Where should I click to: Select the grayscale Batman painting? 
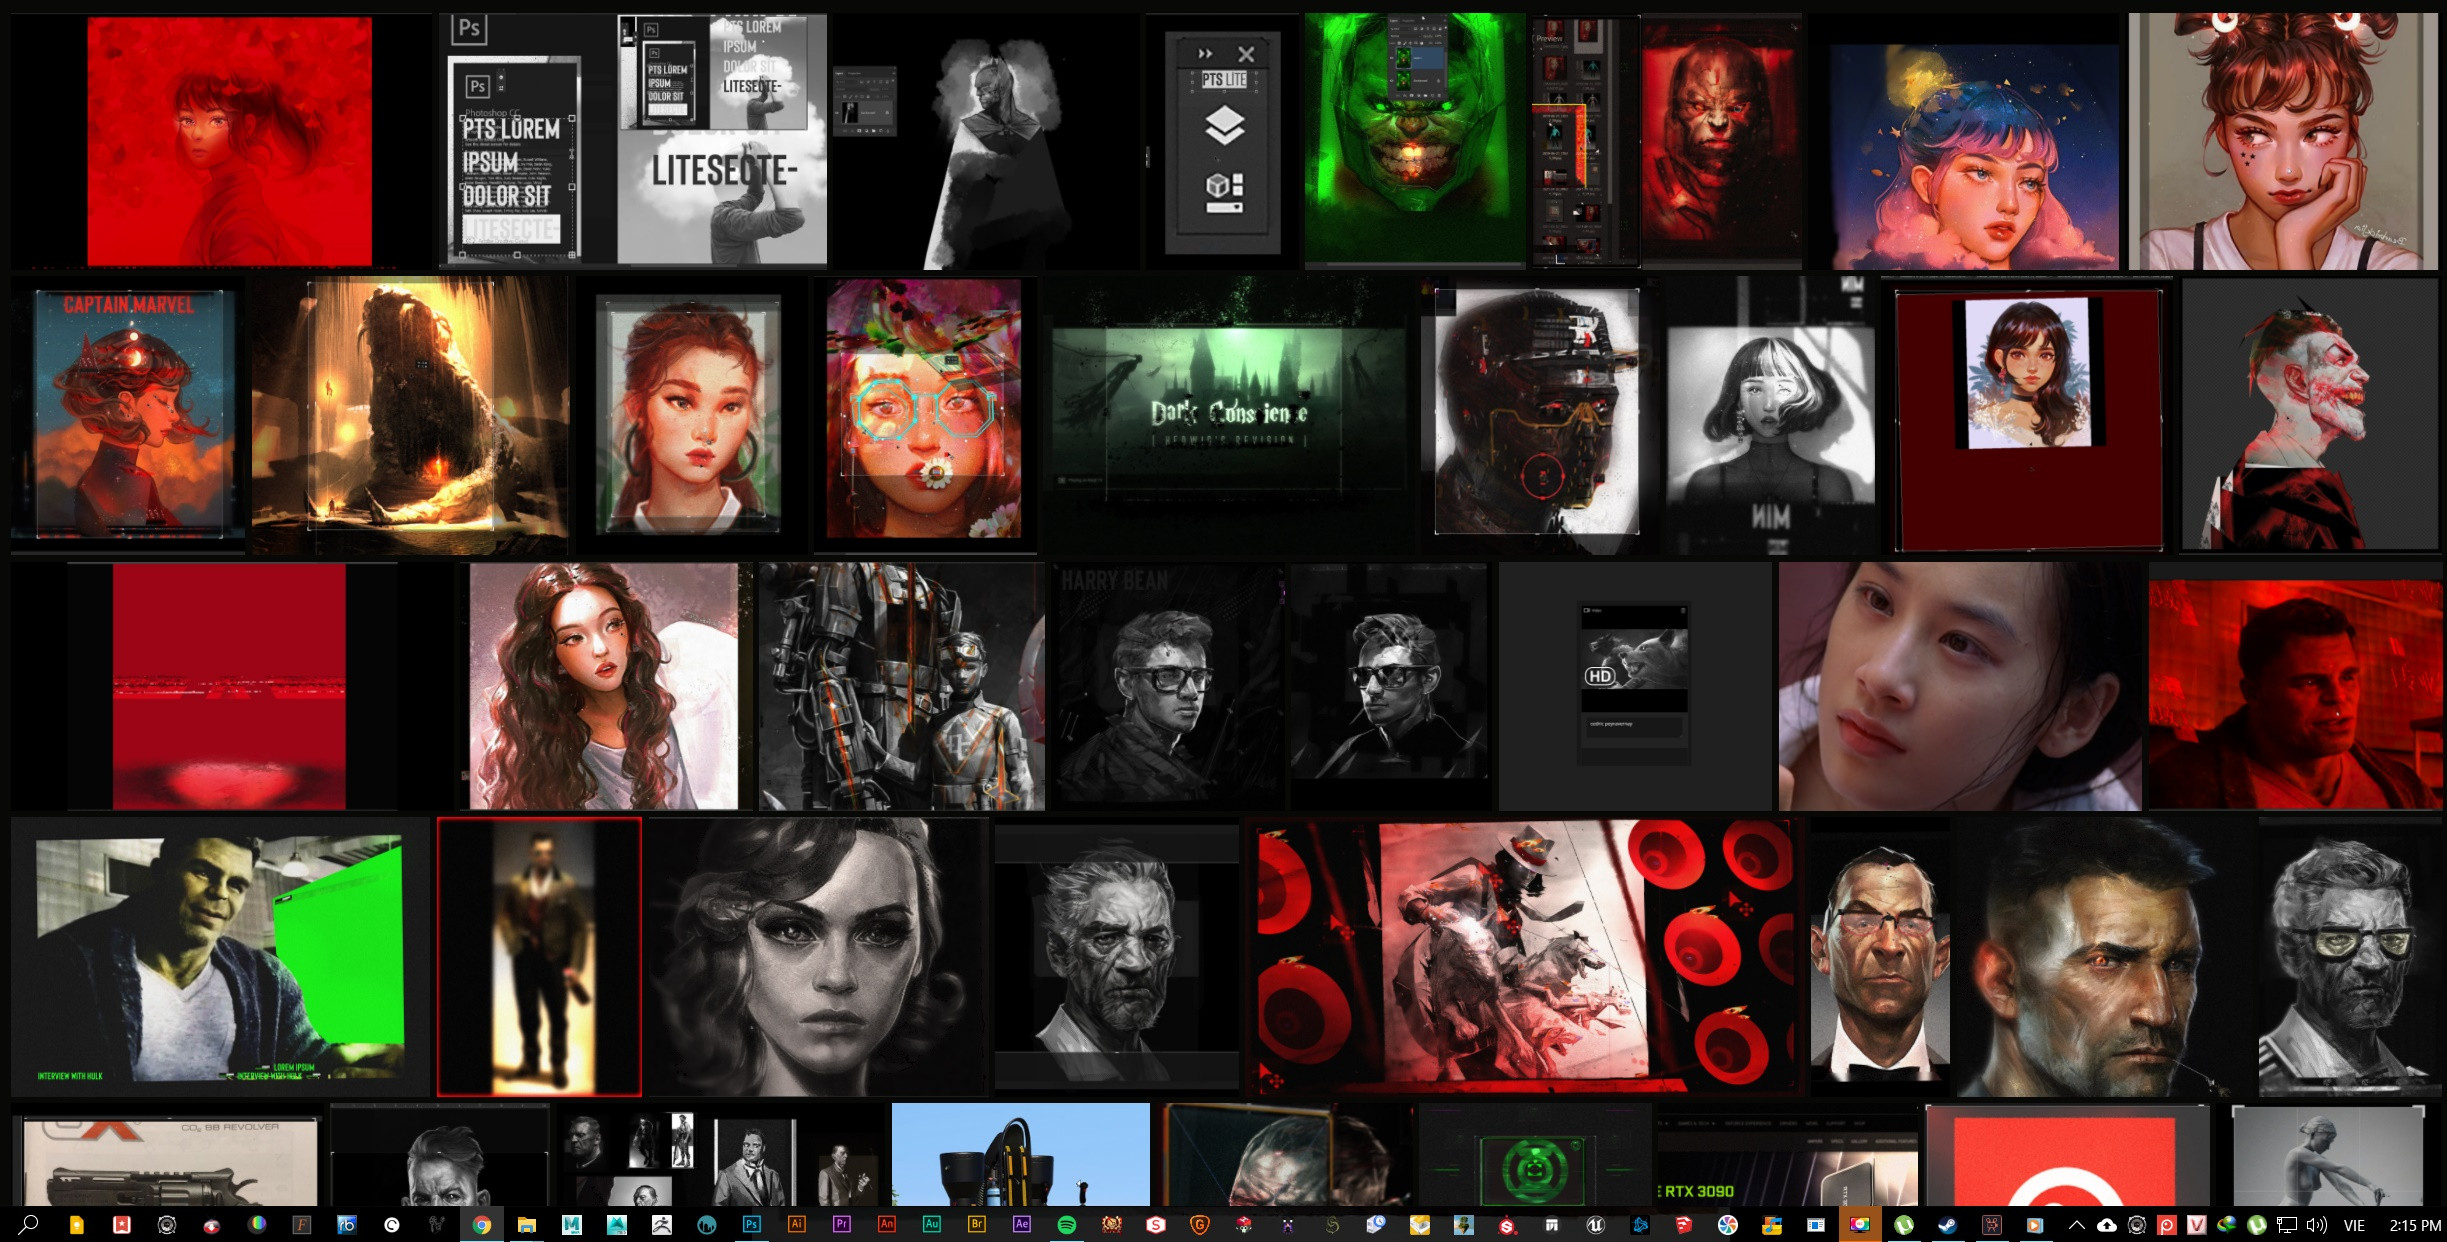click(987, 141)
